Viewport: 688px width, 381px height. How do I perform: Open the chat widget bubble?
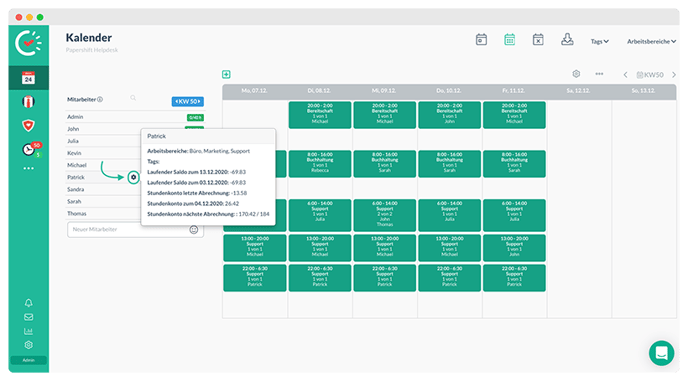point(662,353)
